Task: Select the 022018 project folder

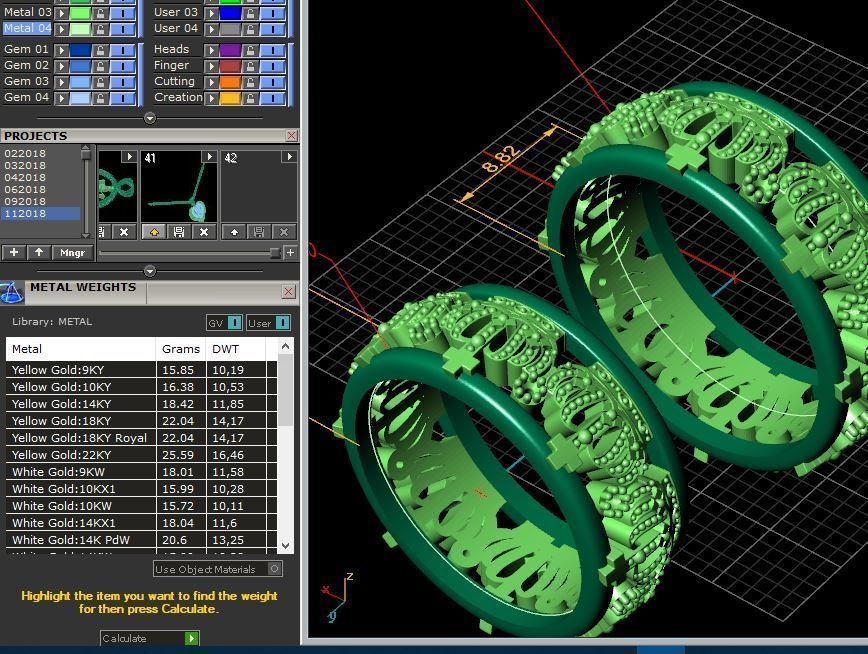Action: pyautogui.click(x=25, y=153)
